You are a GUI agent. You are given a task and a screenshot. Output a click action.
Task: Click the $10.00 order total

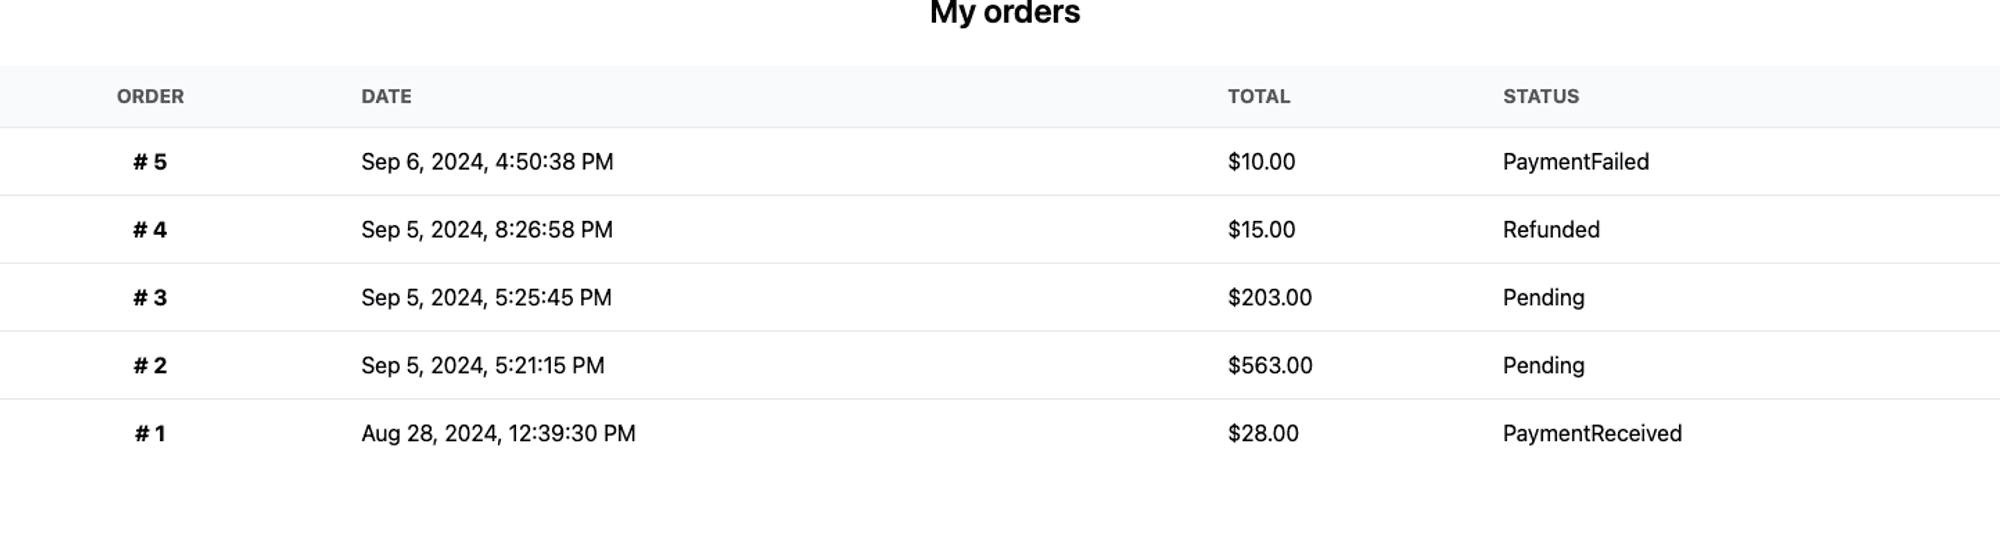[1261, 162]
